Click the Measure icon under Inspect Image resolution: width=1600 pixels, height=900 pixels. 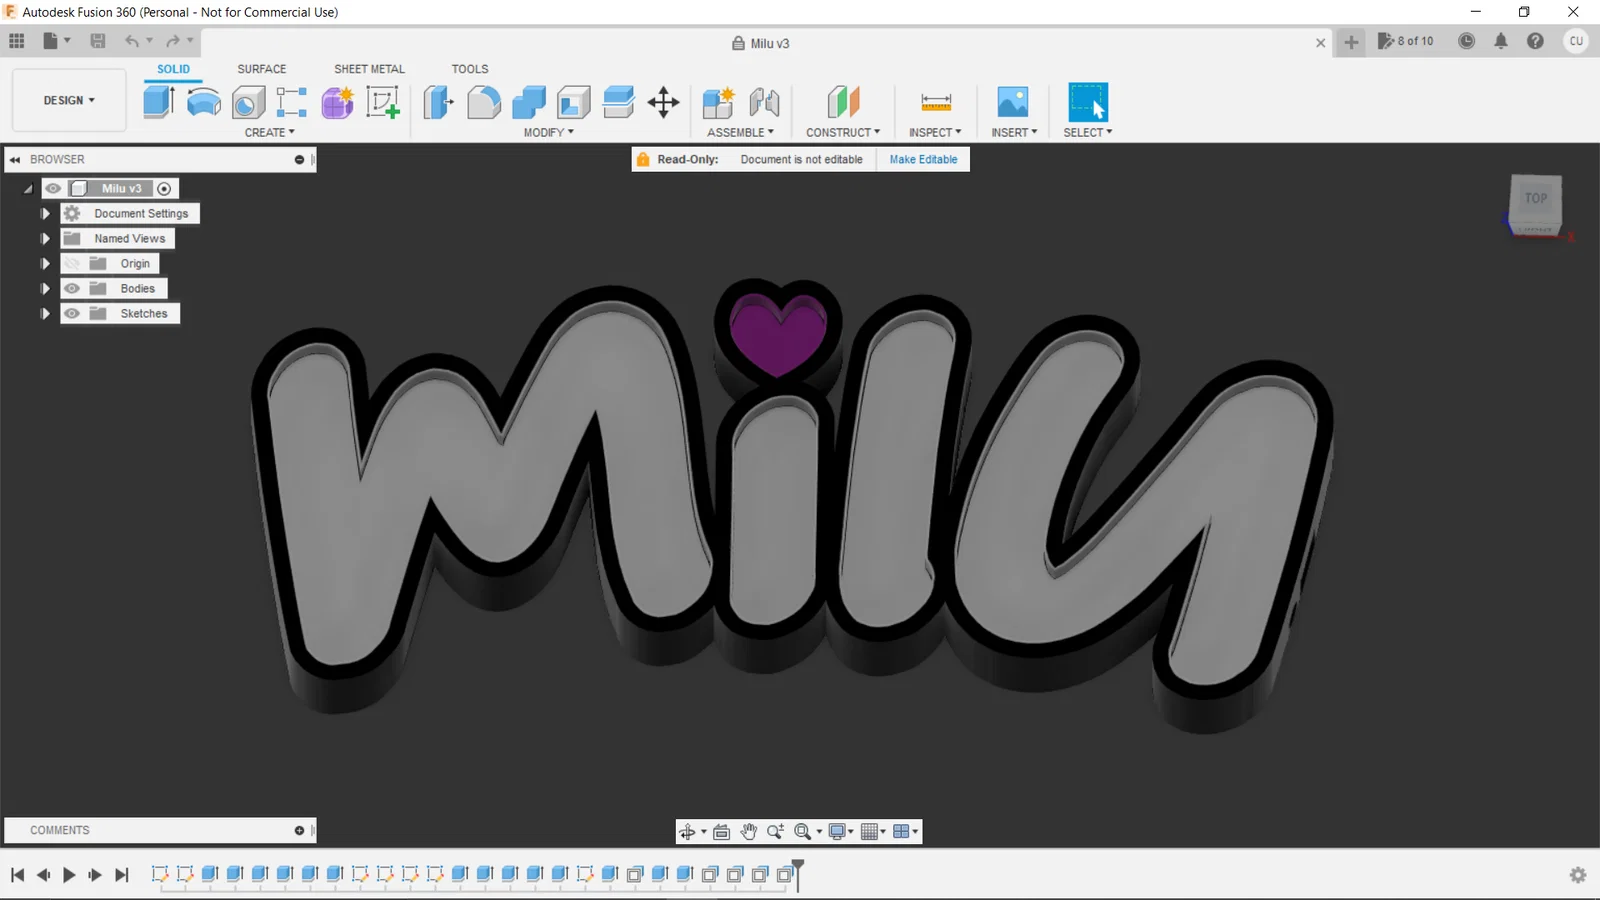click(x=936, y=102)
